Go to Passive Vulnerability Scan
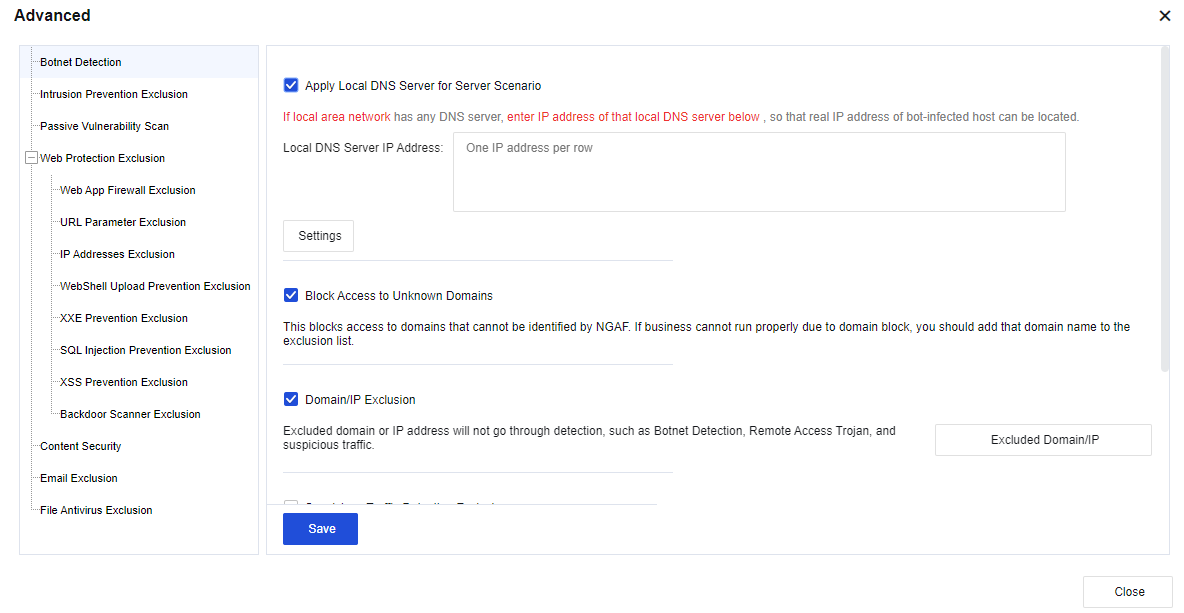Screen dimensions: 1184x613 [x=104, y=126]
